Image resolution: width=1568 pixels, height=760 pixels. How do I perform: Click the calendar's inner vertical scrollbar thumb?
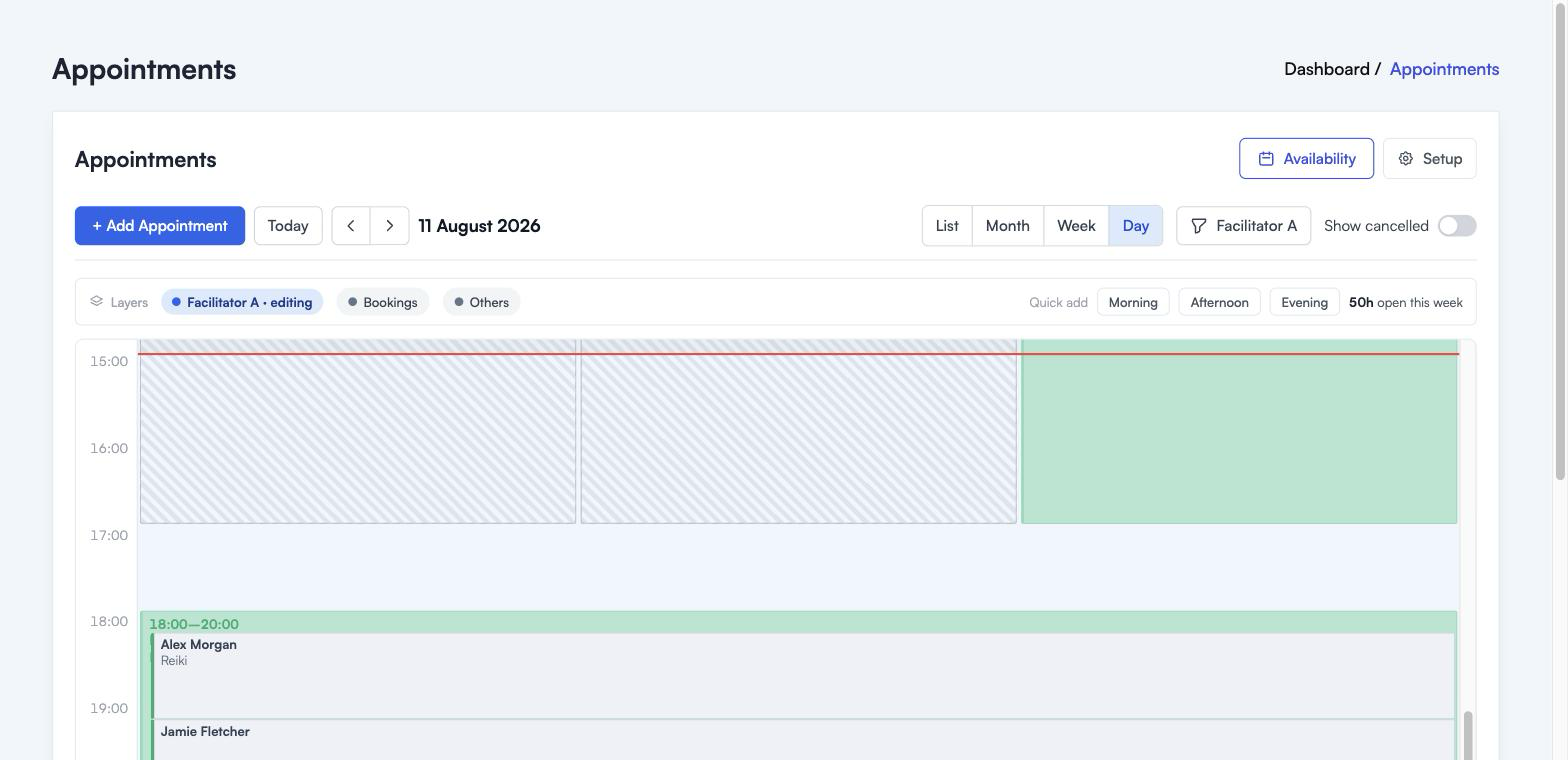(1468, 735)
